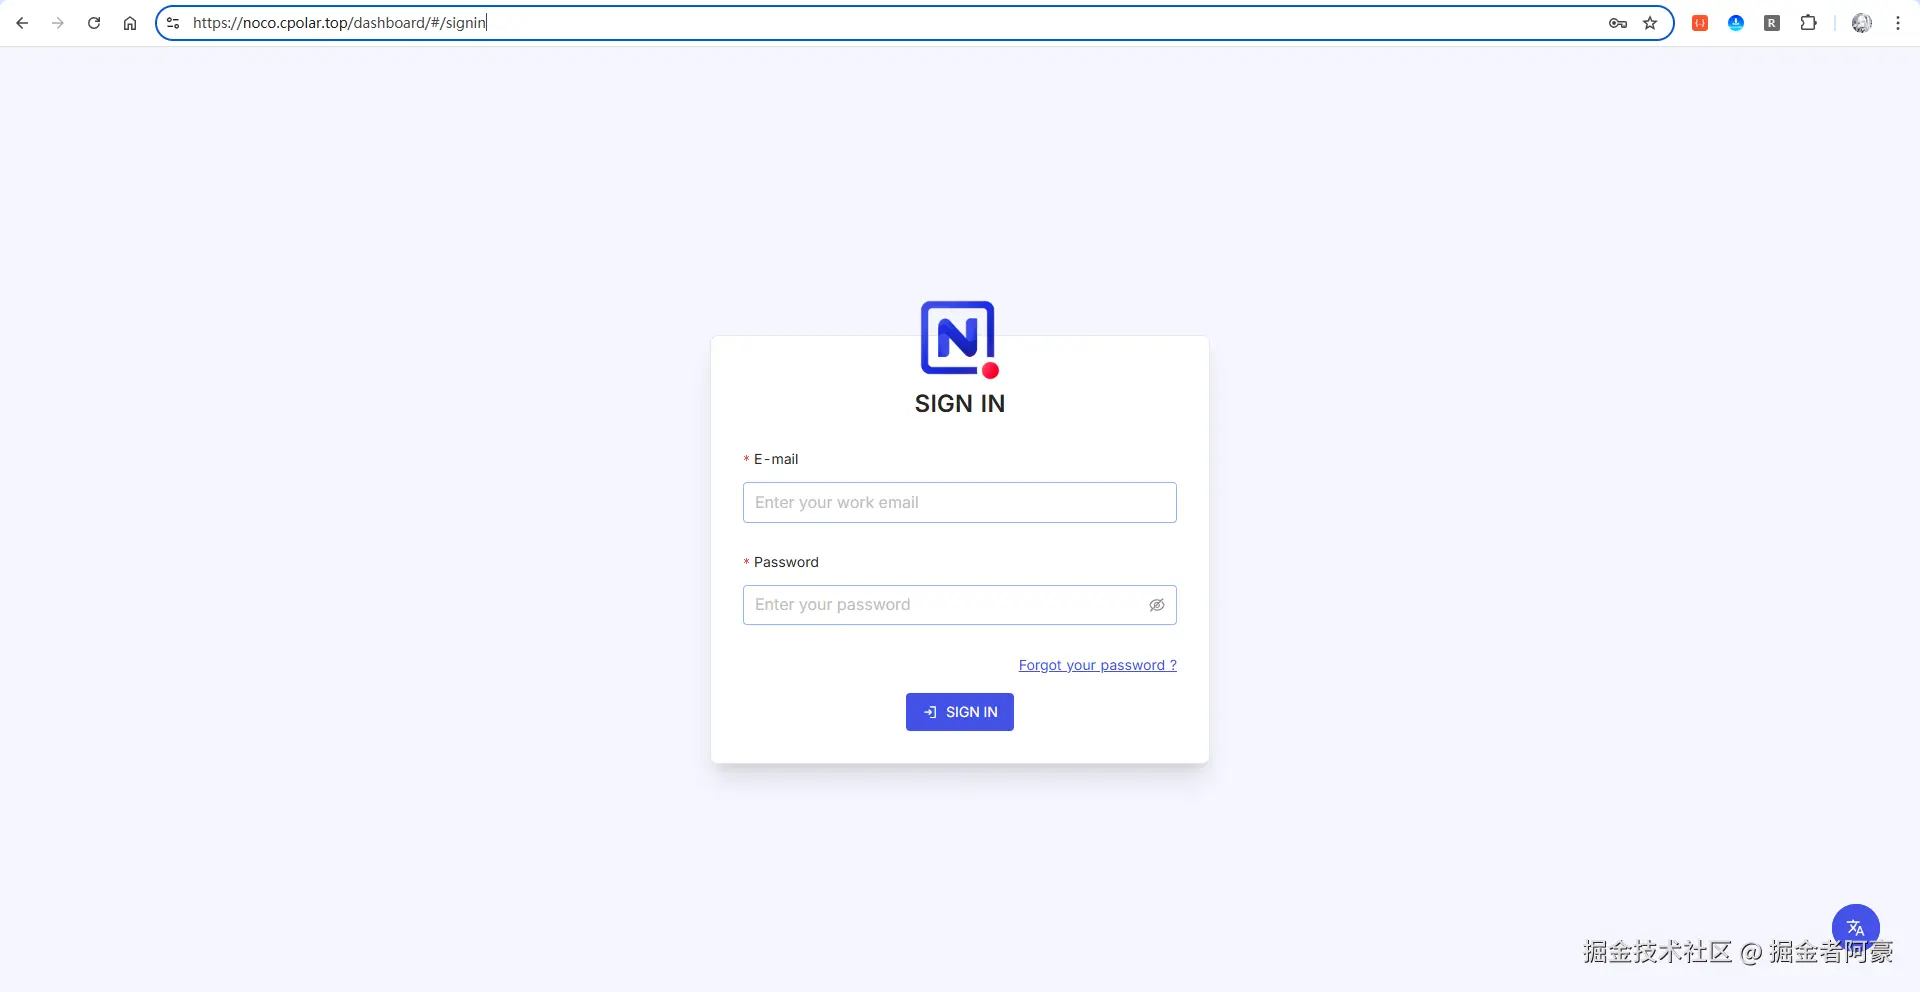The width and height of the screenshot is (1920, 992).
Task: Click the NocoDB logo
Action: 960,340
